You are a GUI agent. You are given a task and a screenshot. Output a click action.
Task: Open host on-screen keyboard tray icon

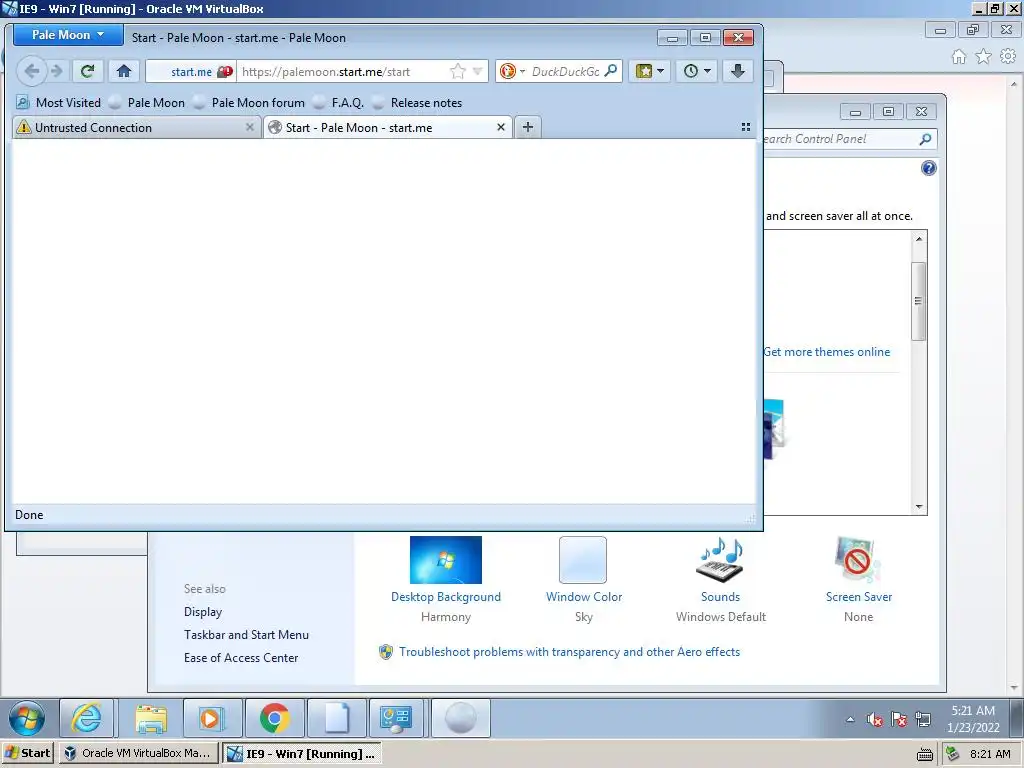[924, 754]
